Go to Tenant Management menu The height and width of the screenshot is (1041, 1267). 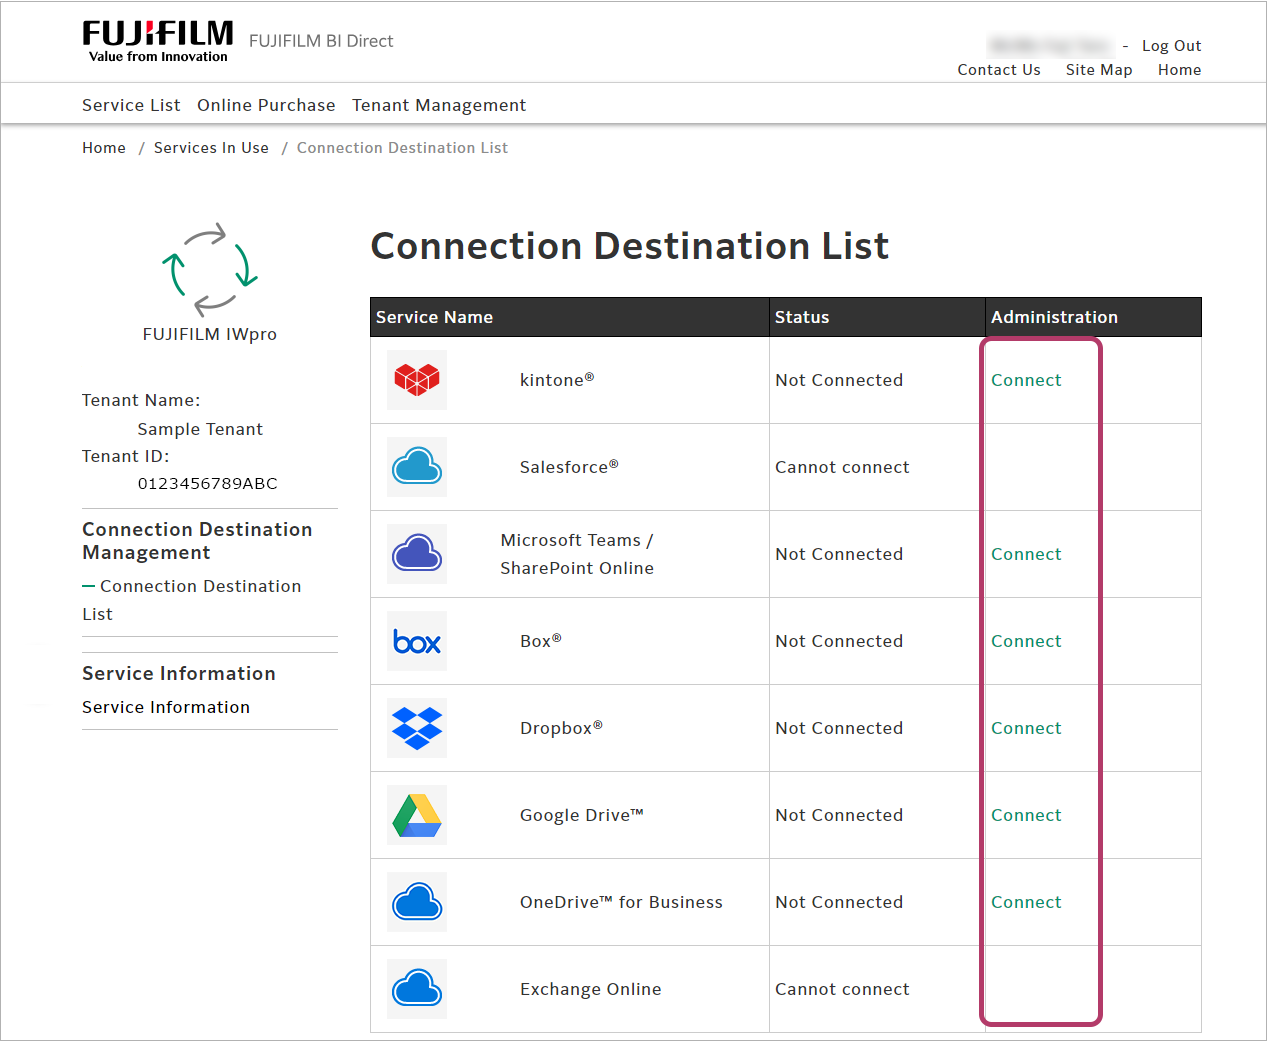click(x=438, y=105)
